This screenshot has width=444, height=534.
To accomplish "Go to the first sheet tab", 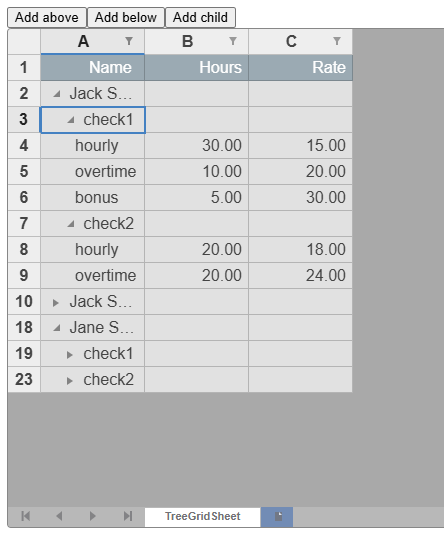I will tap(26, 516).
